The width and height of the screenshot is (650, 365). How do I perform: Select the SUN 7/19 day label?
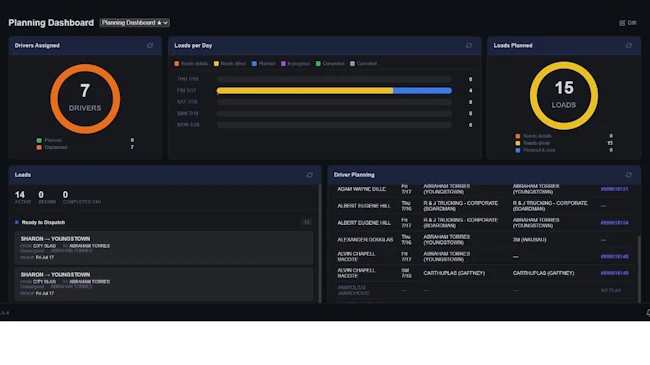(188, 113)
